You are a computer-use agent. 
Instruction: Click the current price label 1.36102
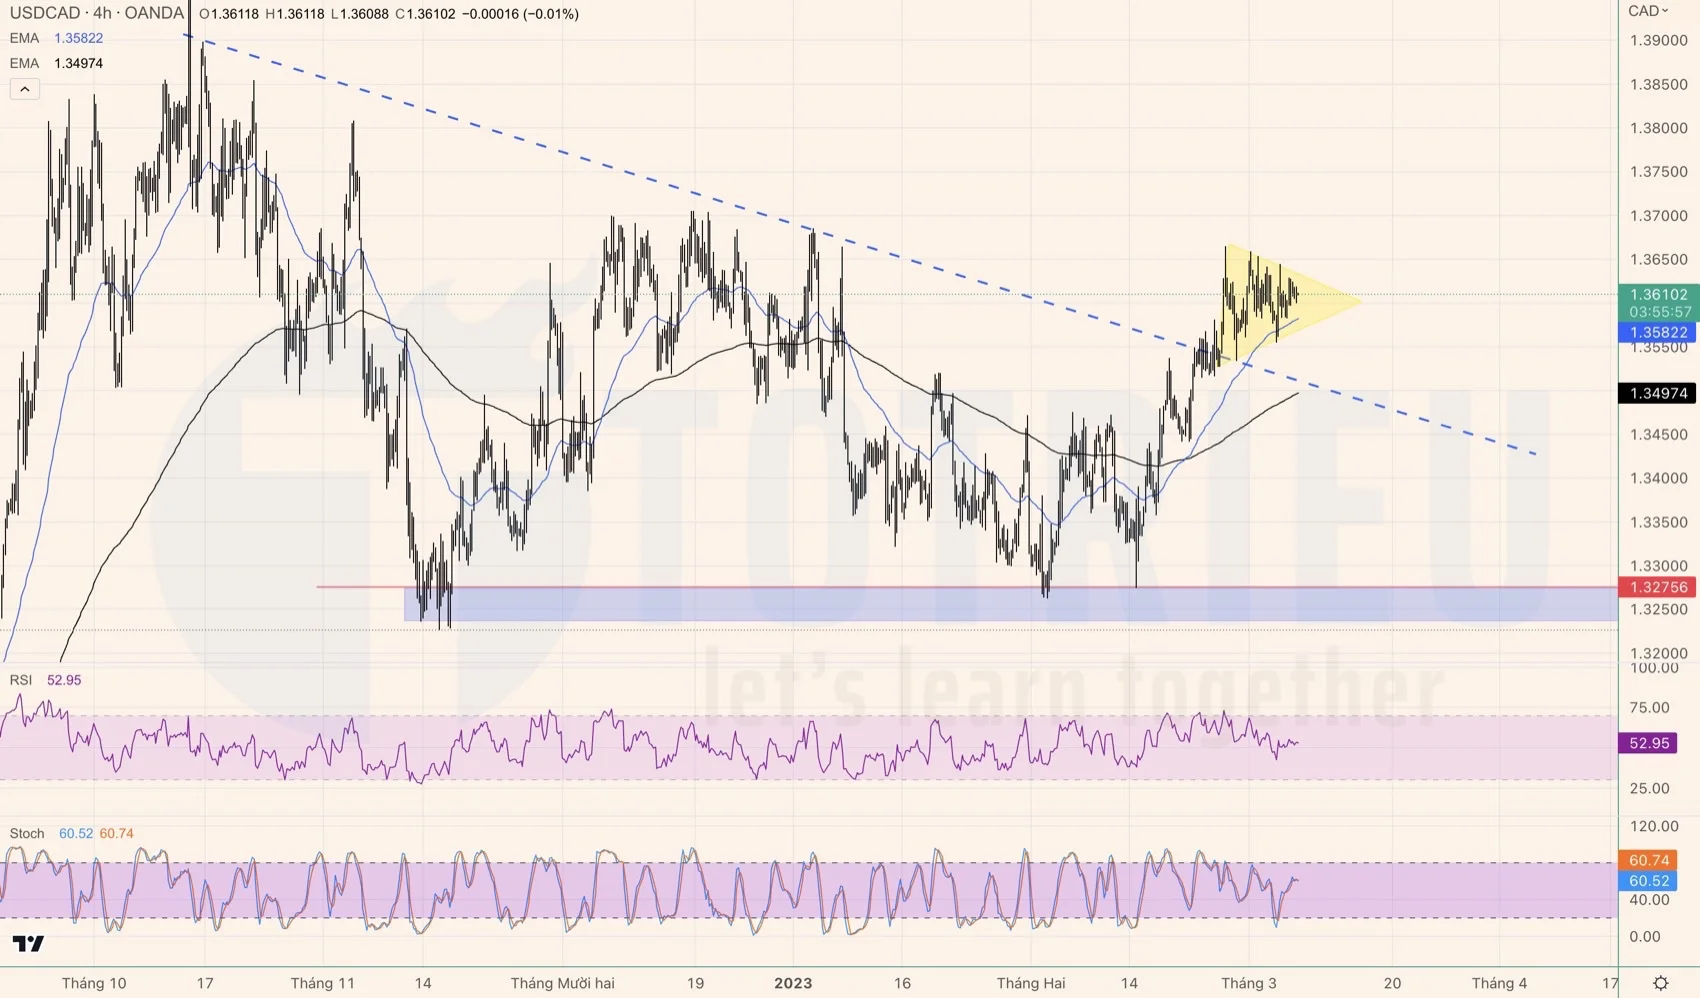pos(1658,295)
